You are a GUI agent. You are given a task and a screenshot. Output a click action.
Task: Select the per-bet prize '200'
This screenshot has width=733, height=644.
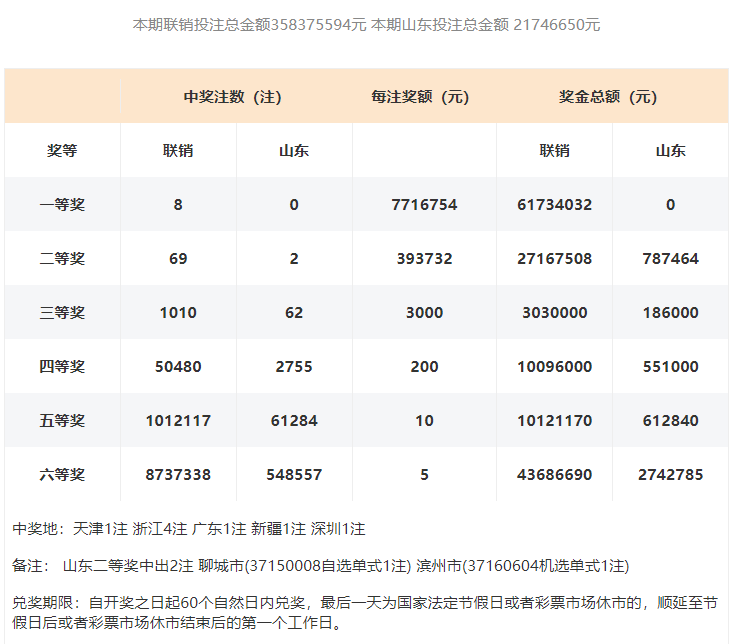(424, 366)
